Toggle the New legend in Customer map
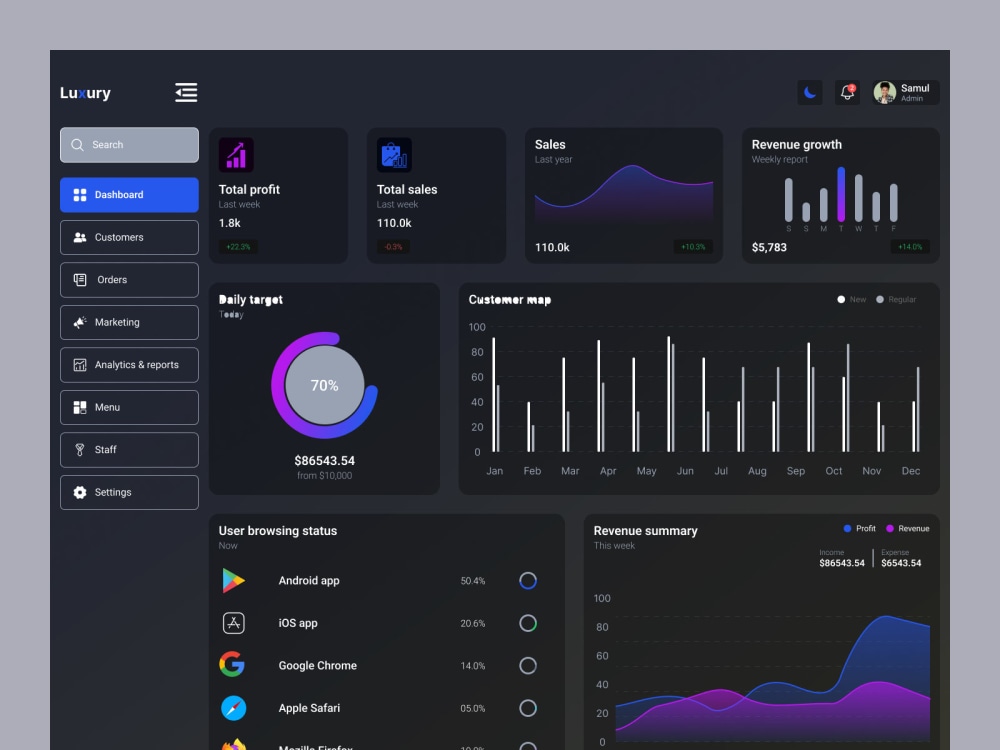 click(x=849, y=299)
